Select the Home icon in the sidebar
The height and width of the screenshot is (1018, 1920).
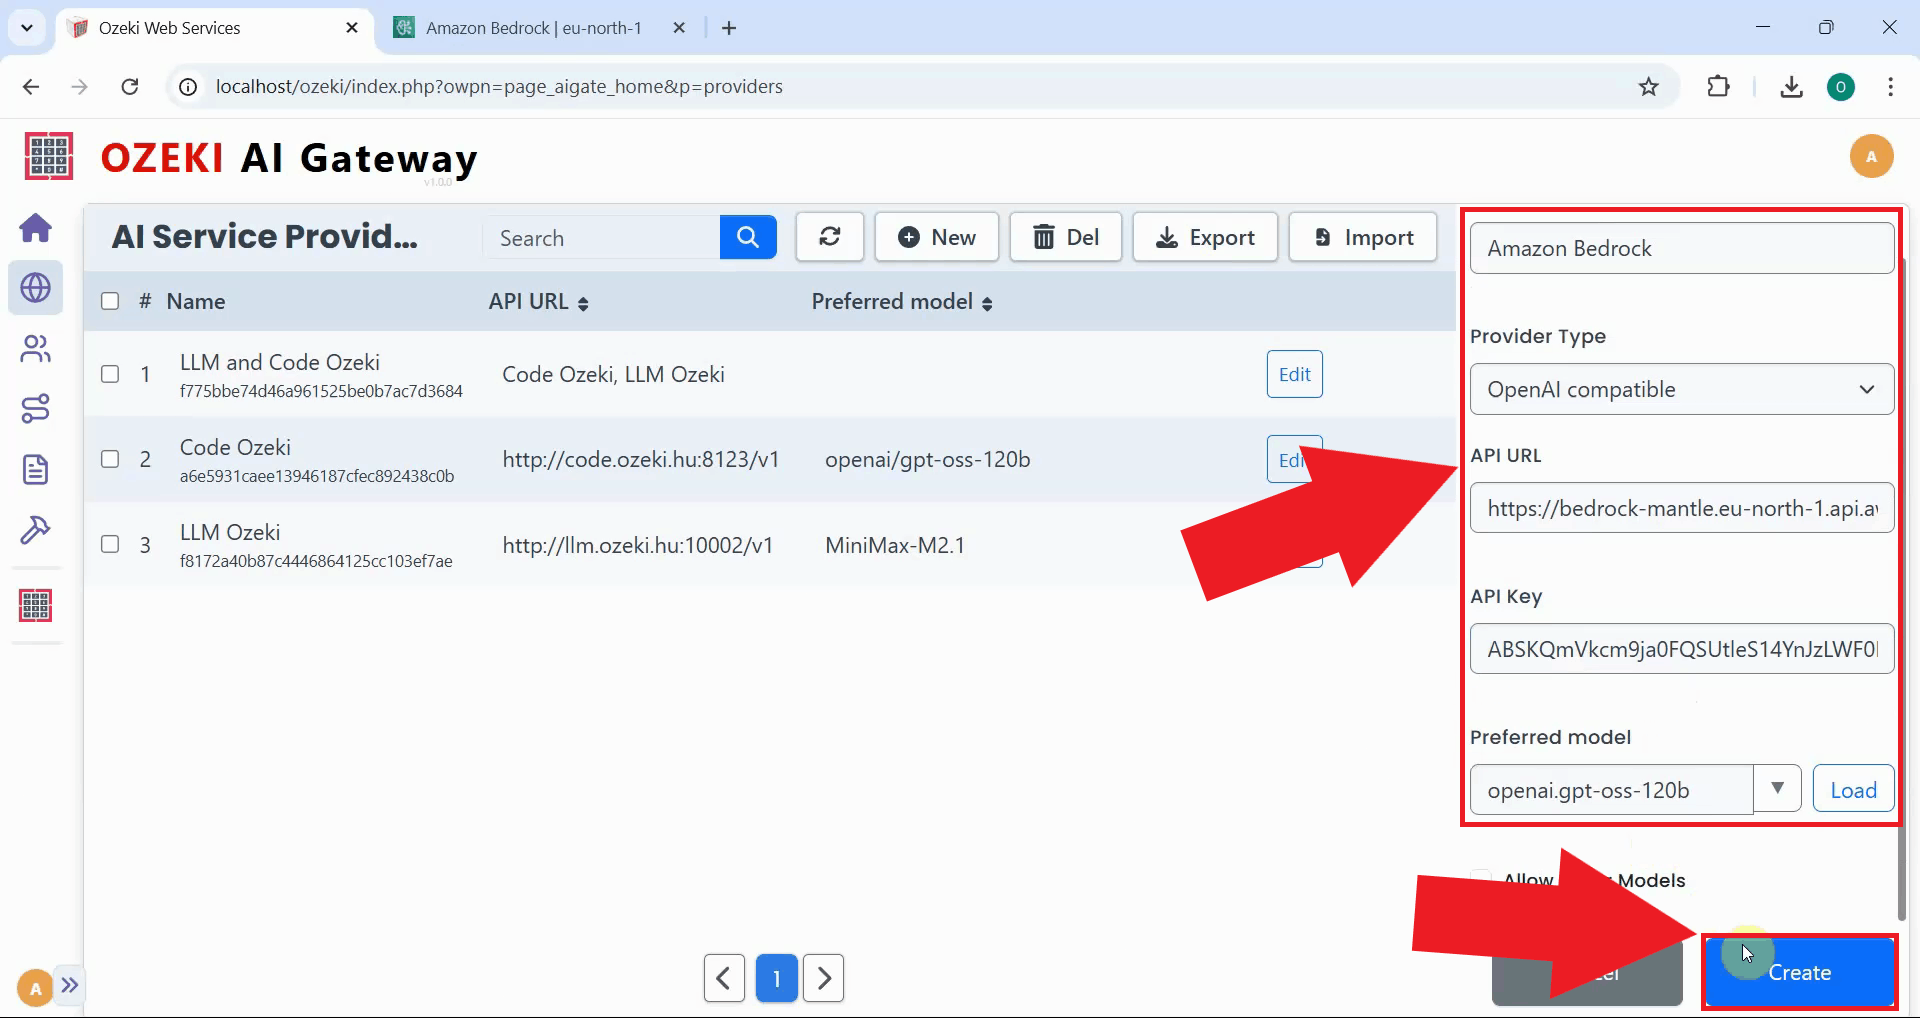[x=36, y=228]
